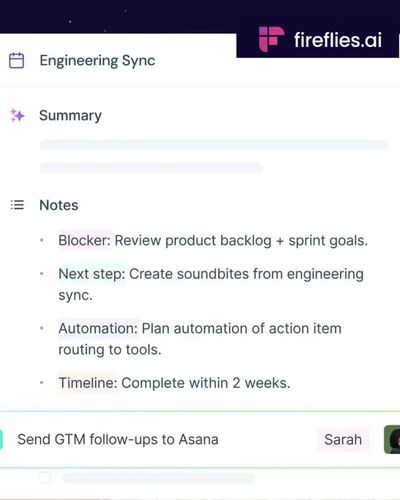Open the Engineering Sync meeting title
The width and height of the screenshot is (400, 500).
click(97, 61)
